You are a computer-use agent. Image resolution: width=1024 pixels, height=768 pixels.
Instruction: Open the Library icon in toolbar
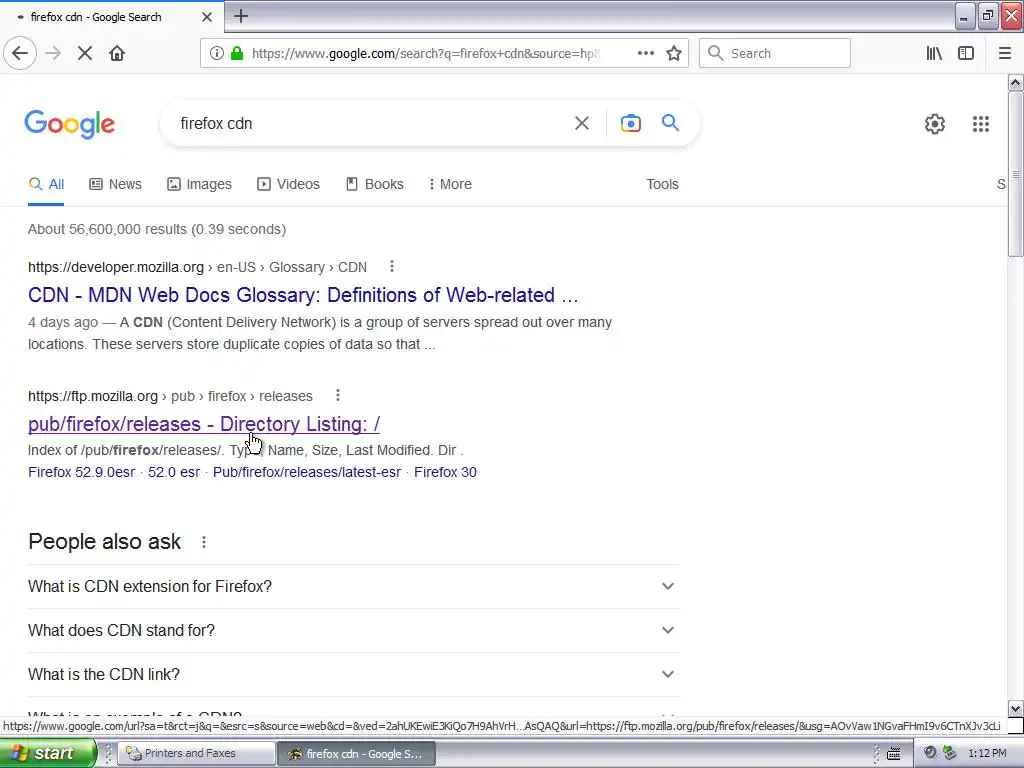934,53
